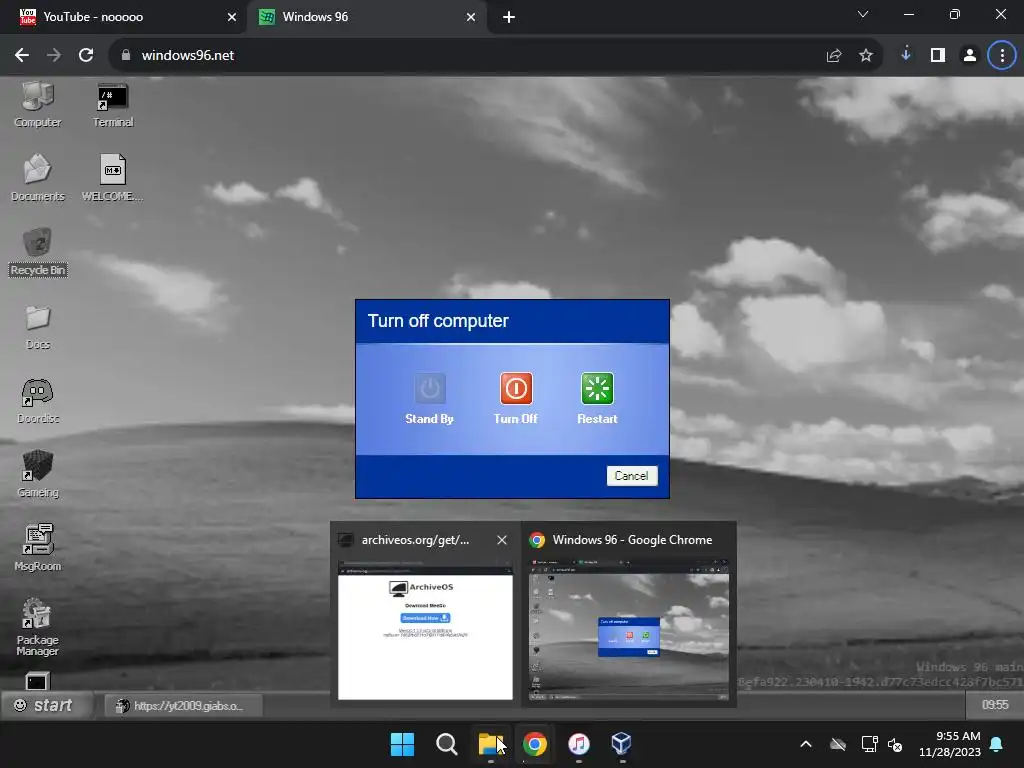Open Windows 11 Start button

pos(402,744)
